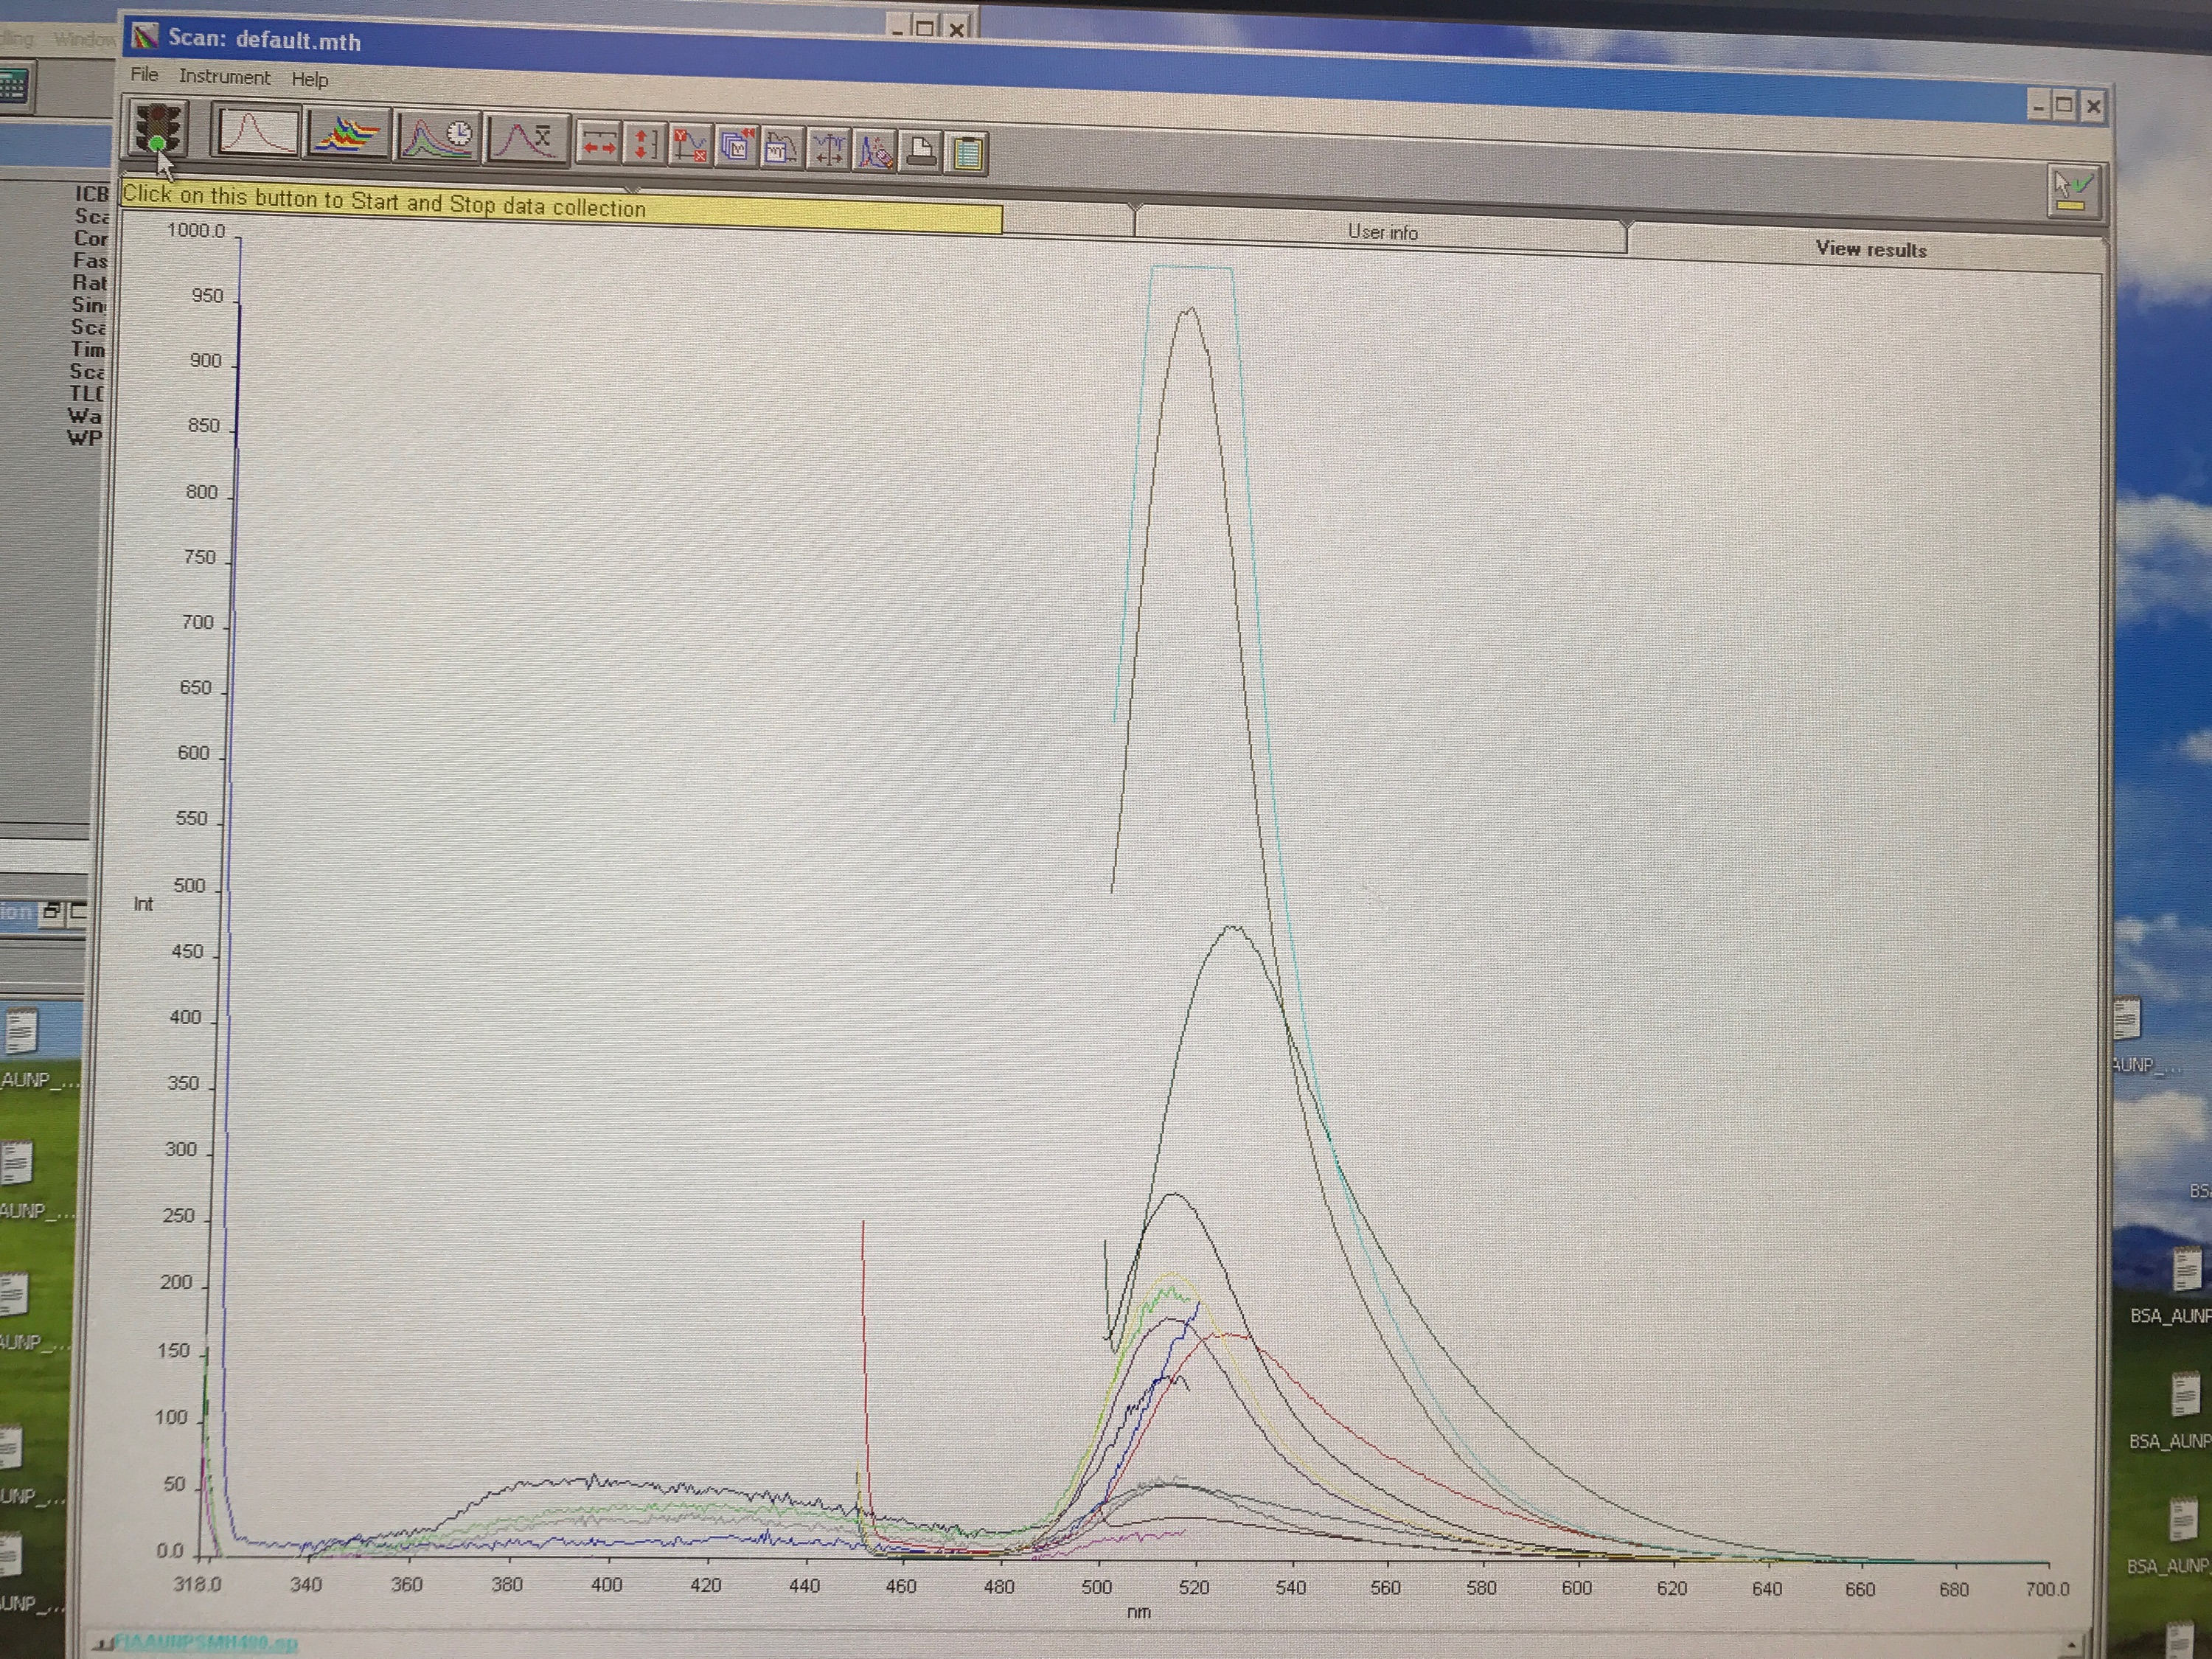Select the averaged scan icon with x-bar
This screenshot has width=2212, height=1659.
point(527,140)
